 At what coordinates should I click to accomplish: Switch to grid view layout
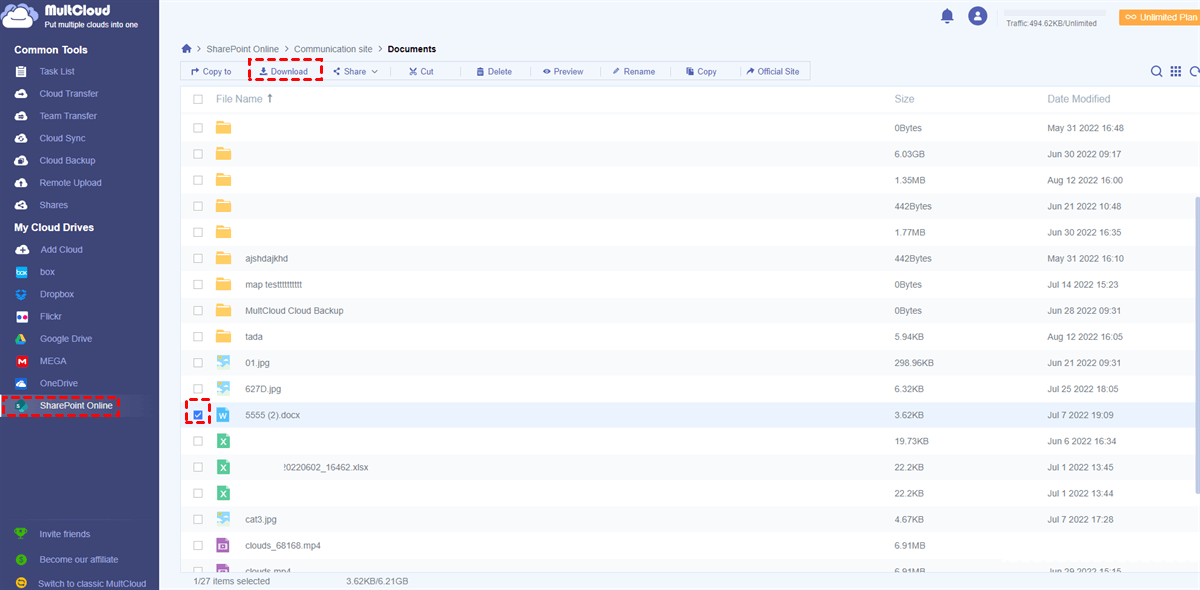click(1176, 71)
